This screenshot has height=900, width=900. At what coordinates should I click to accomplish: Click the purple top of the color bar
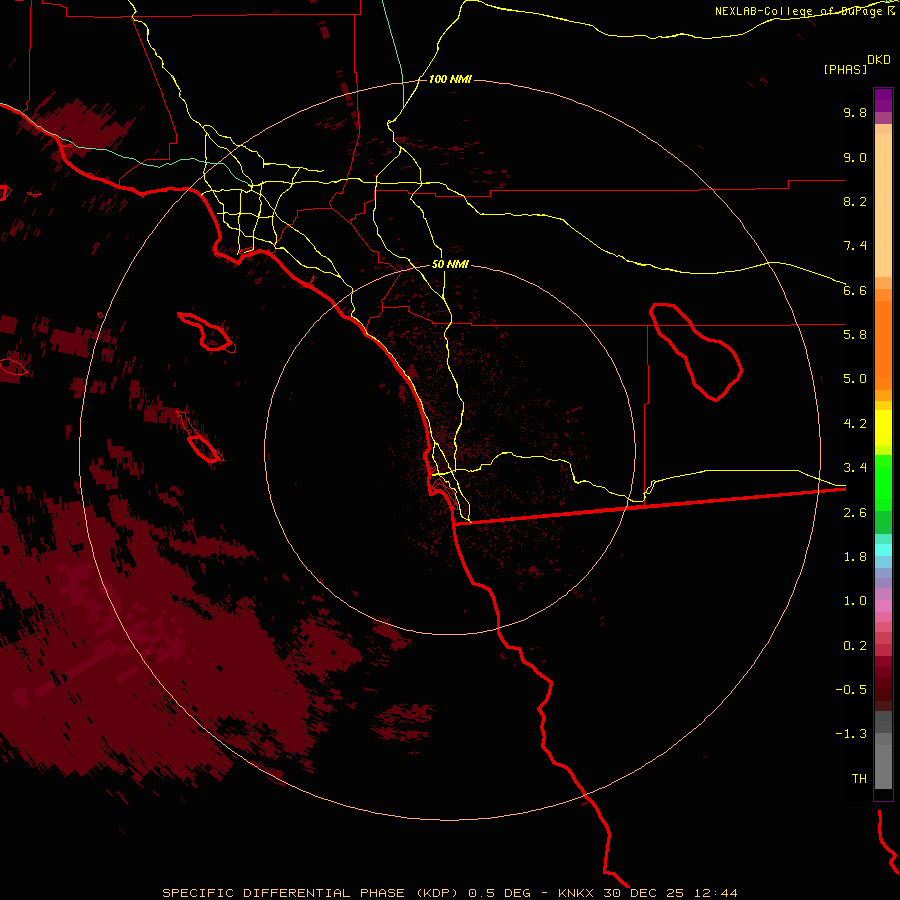pos(883,100)
